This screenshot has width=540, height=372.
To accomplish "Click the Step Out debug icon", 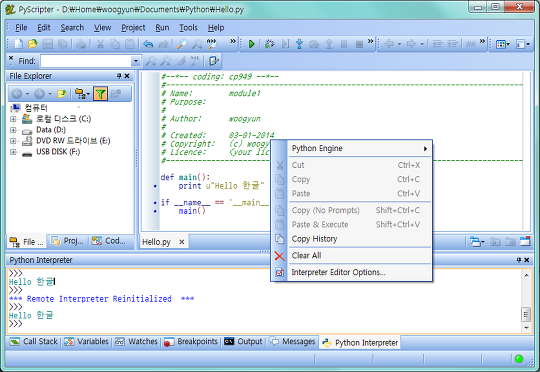I will click(329, 44).
